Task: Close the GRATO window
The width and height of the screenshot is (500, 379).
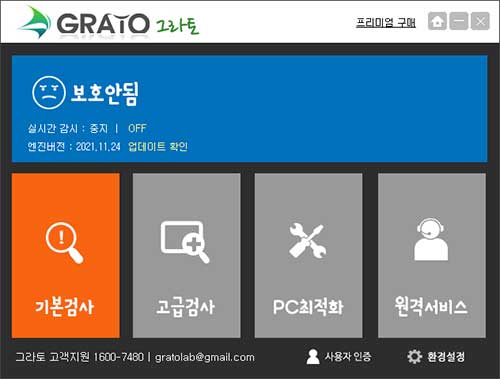Action: point(480,21)
